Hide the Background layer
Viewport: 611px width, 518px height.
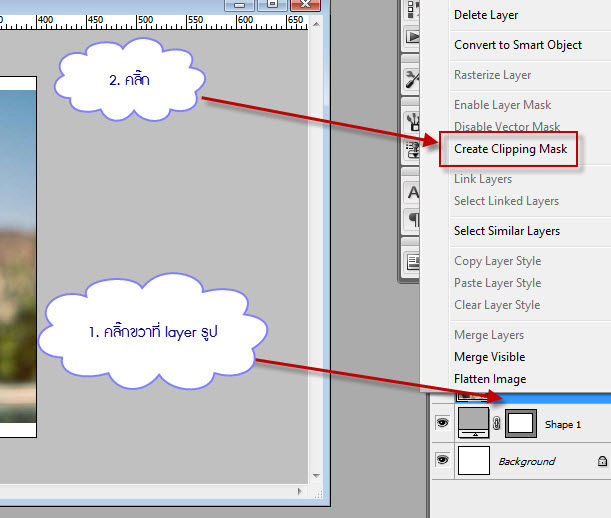[x=442, y=460]
